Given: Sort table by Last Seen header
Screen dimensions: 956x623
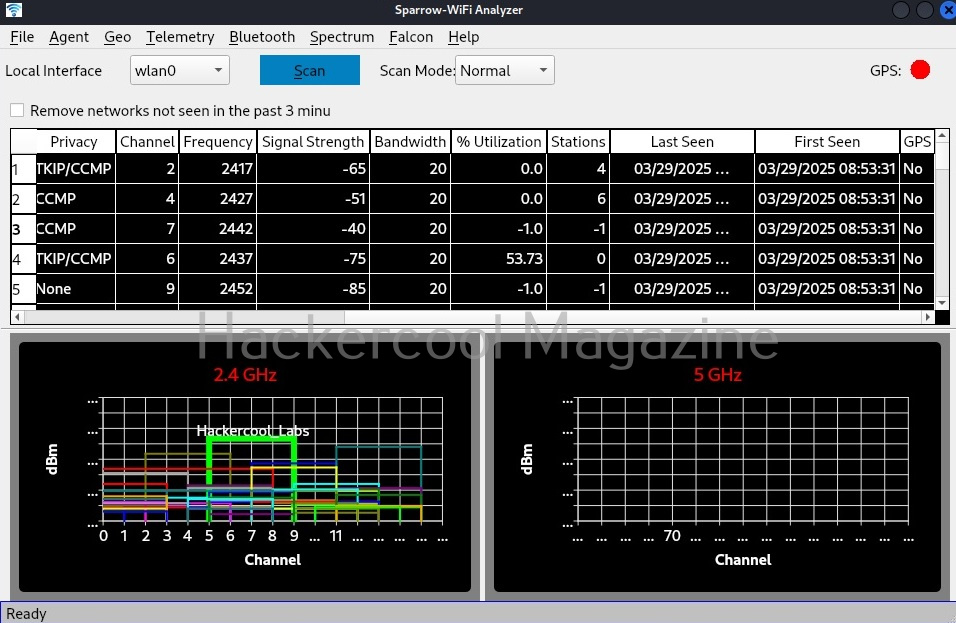Looking at the screenshot, I should (682, 141).
